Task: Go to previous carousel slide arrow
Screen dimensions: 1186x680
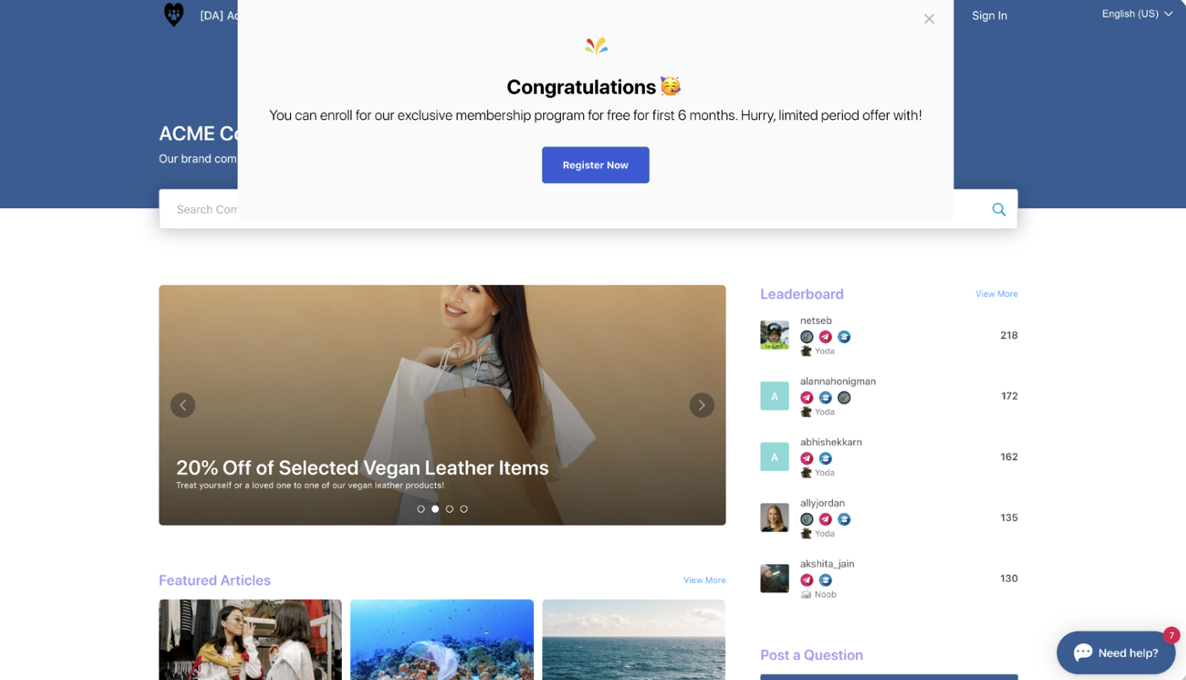Action: coord(182,405)
